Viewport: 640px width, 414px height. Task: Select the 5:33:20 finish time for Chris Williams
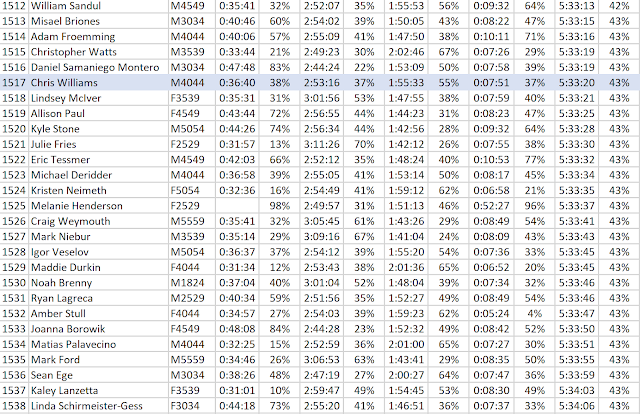pyautogui.click(x=576, y=83)
